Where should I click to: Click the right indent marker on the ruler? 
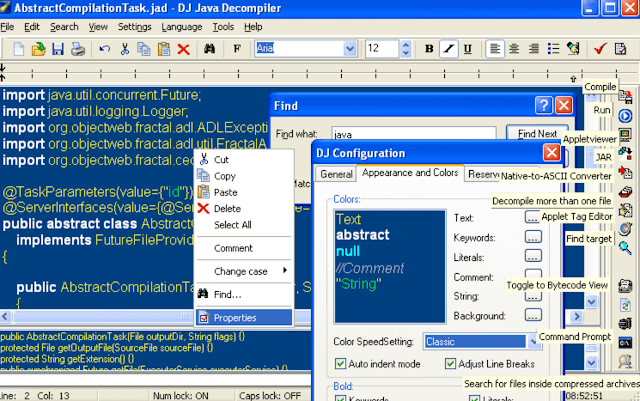[x=573, y=79]
